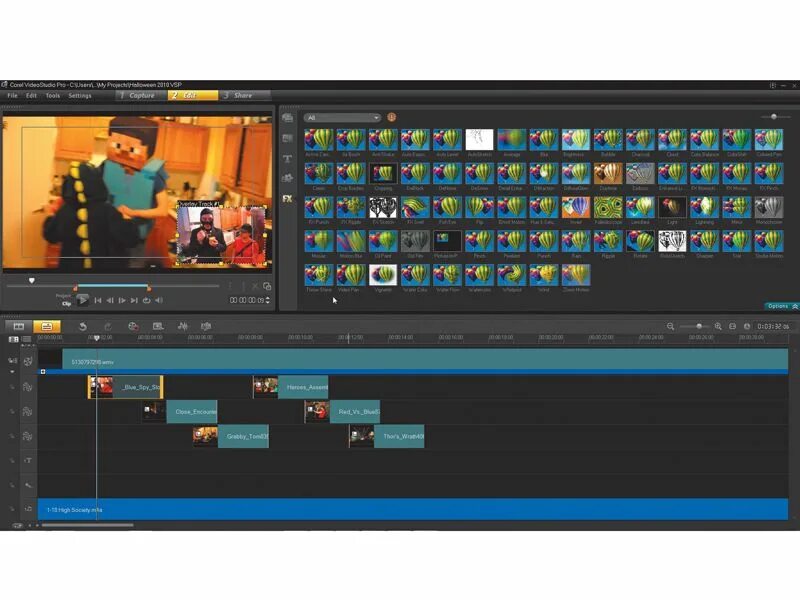This screenshot has height=600, width=800.
Task: Play the clip in preview
Action: (x=82, y=301)
